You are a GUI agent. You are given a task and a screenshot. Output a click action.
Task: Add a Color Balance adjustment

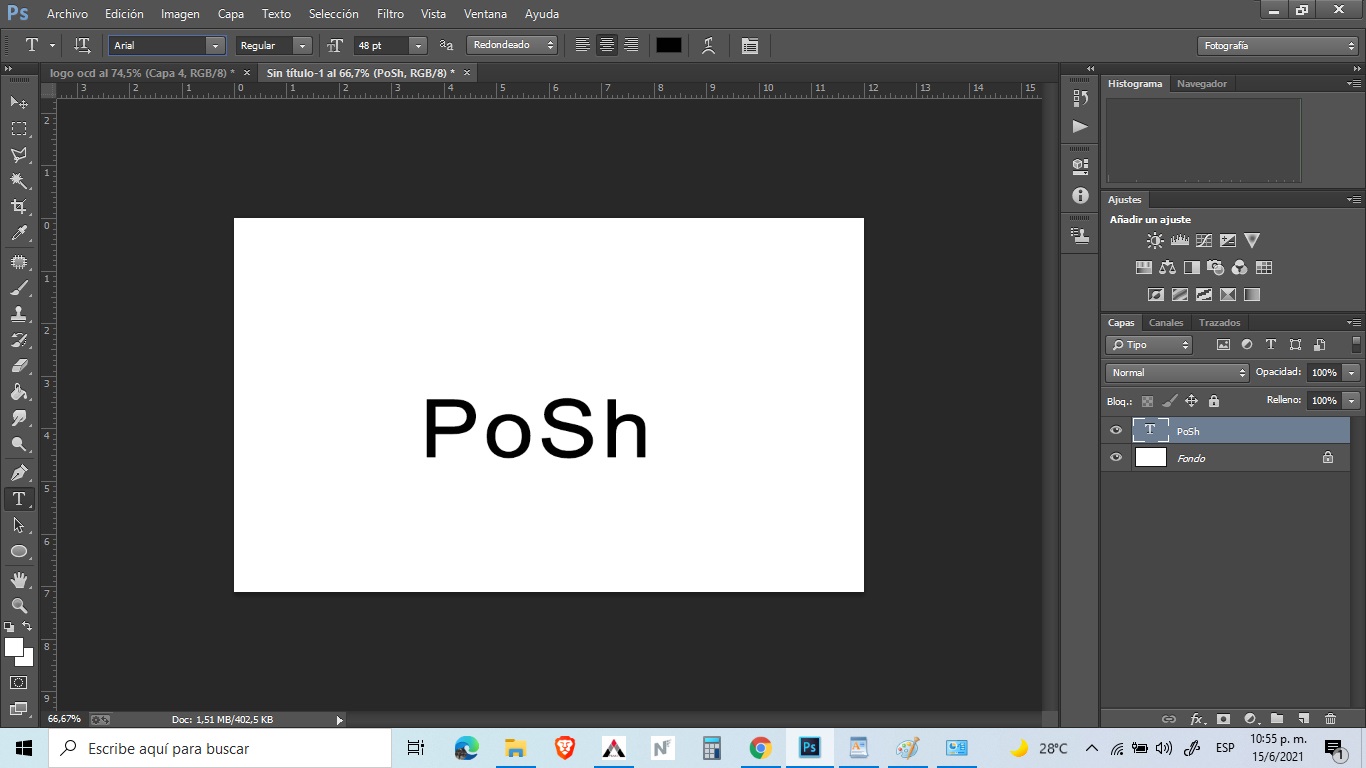(1167, 267)
